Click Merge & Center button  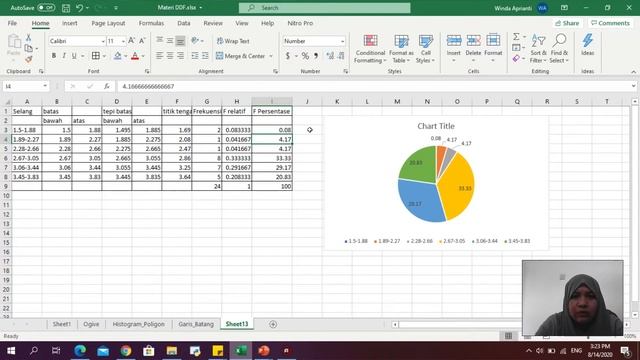click(x=240, y=56)
